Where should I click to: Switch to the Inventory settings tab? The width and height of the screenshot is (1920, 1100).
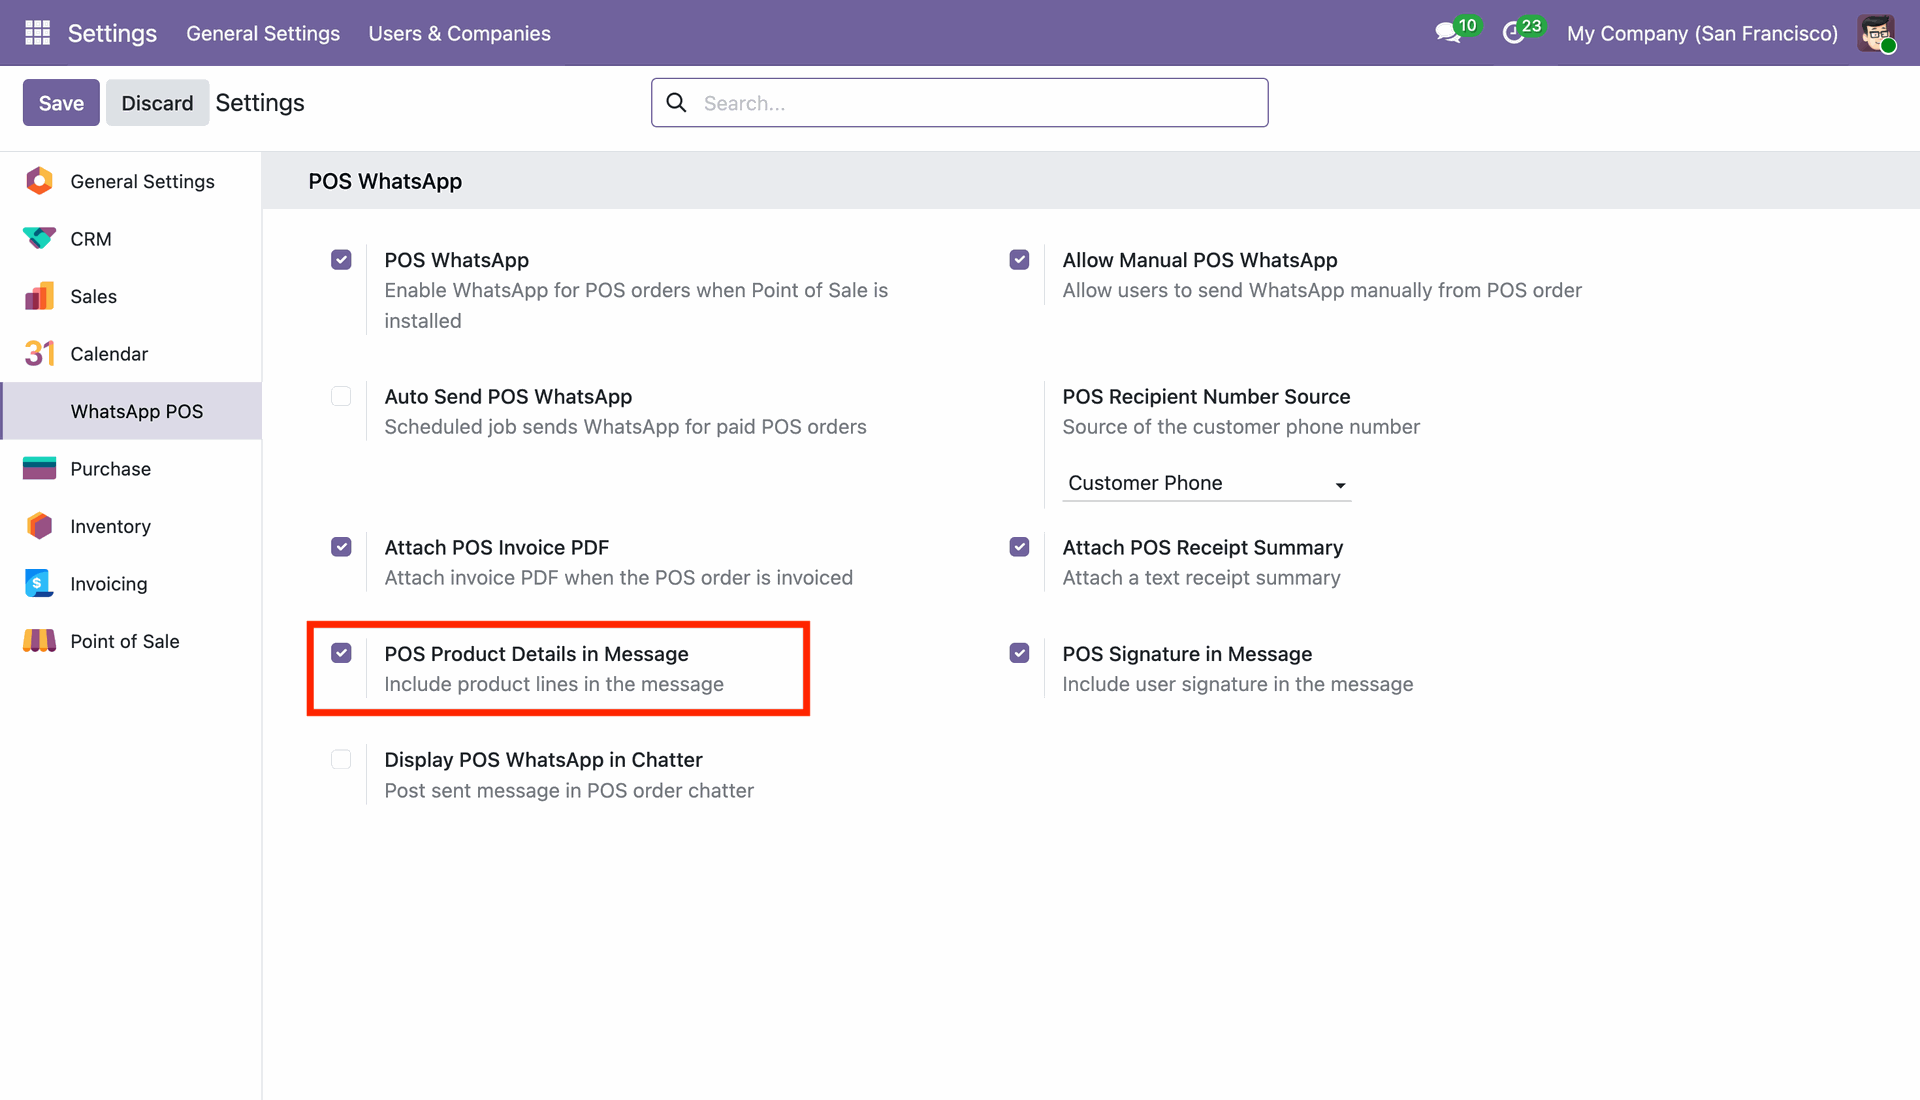click(x=131, y=526)
